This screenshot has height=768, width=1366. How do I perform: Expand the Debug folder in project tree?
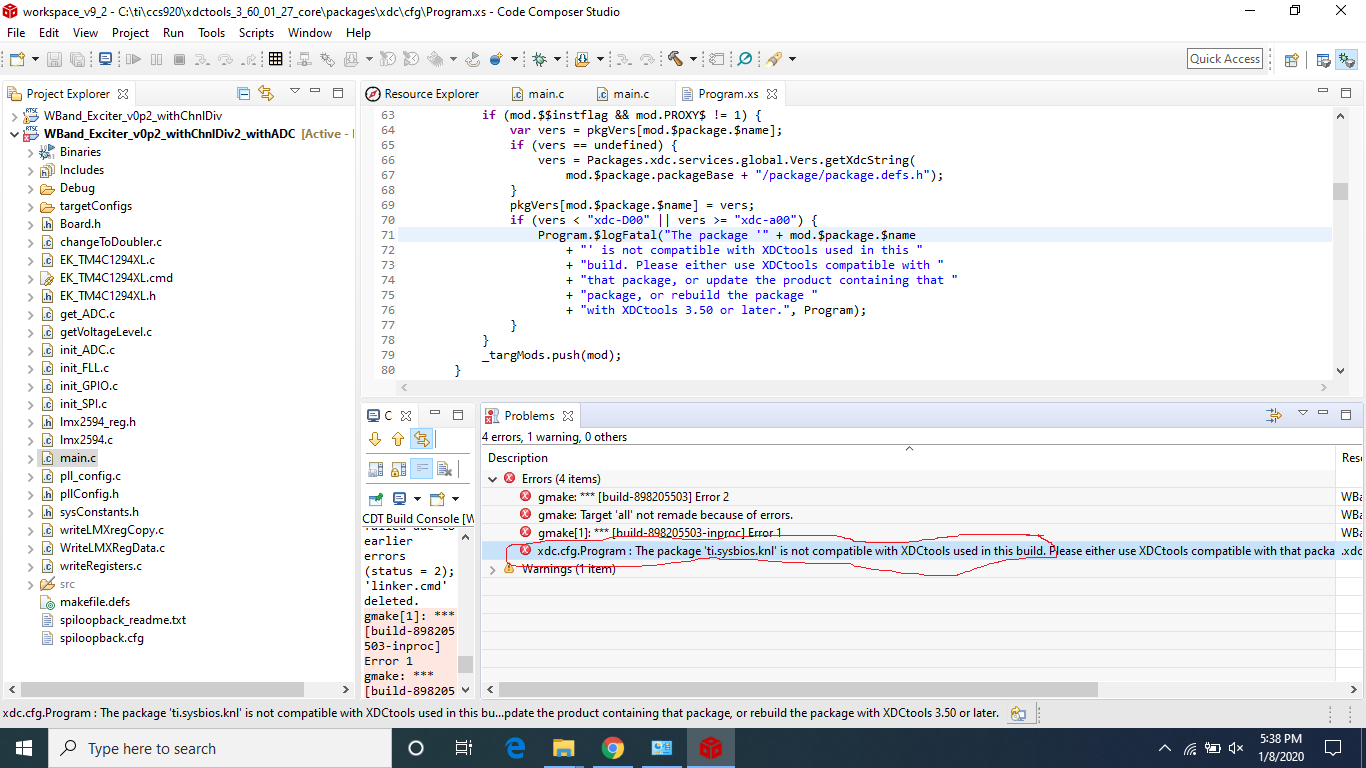pyautogui.click(x=30, y=188)
